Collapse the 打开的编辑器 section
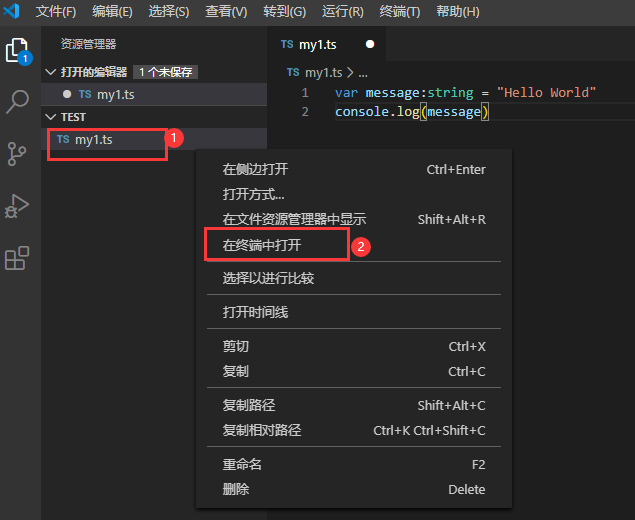The width and height of the screenshot is (635, 520). (x=51, y=72)
